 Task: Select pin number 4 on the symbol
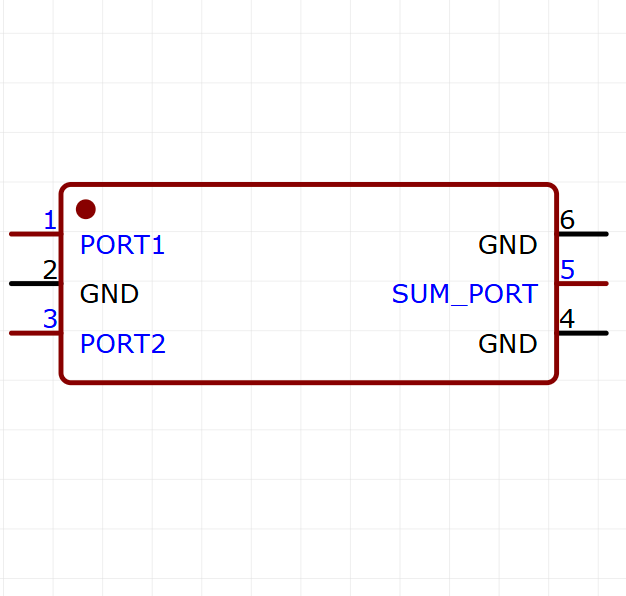[x=567, y=319]
